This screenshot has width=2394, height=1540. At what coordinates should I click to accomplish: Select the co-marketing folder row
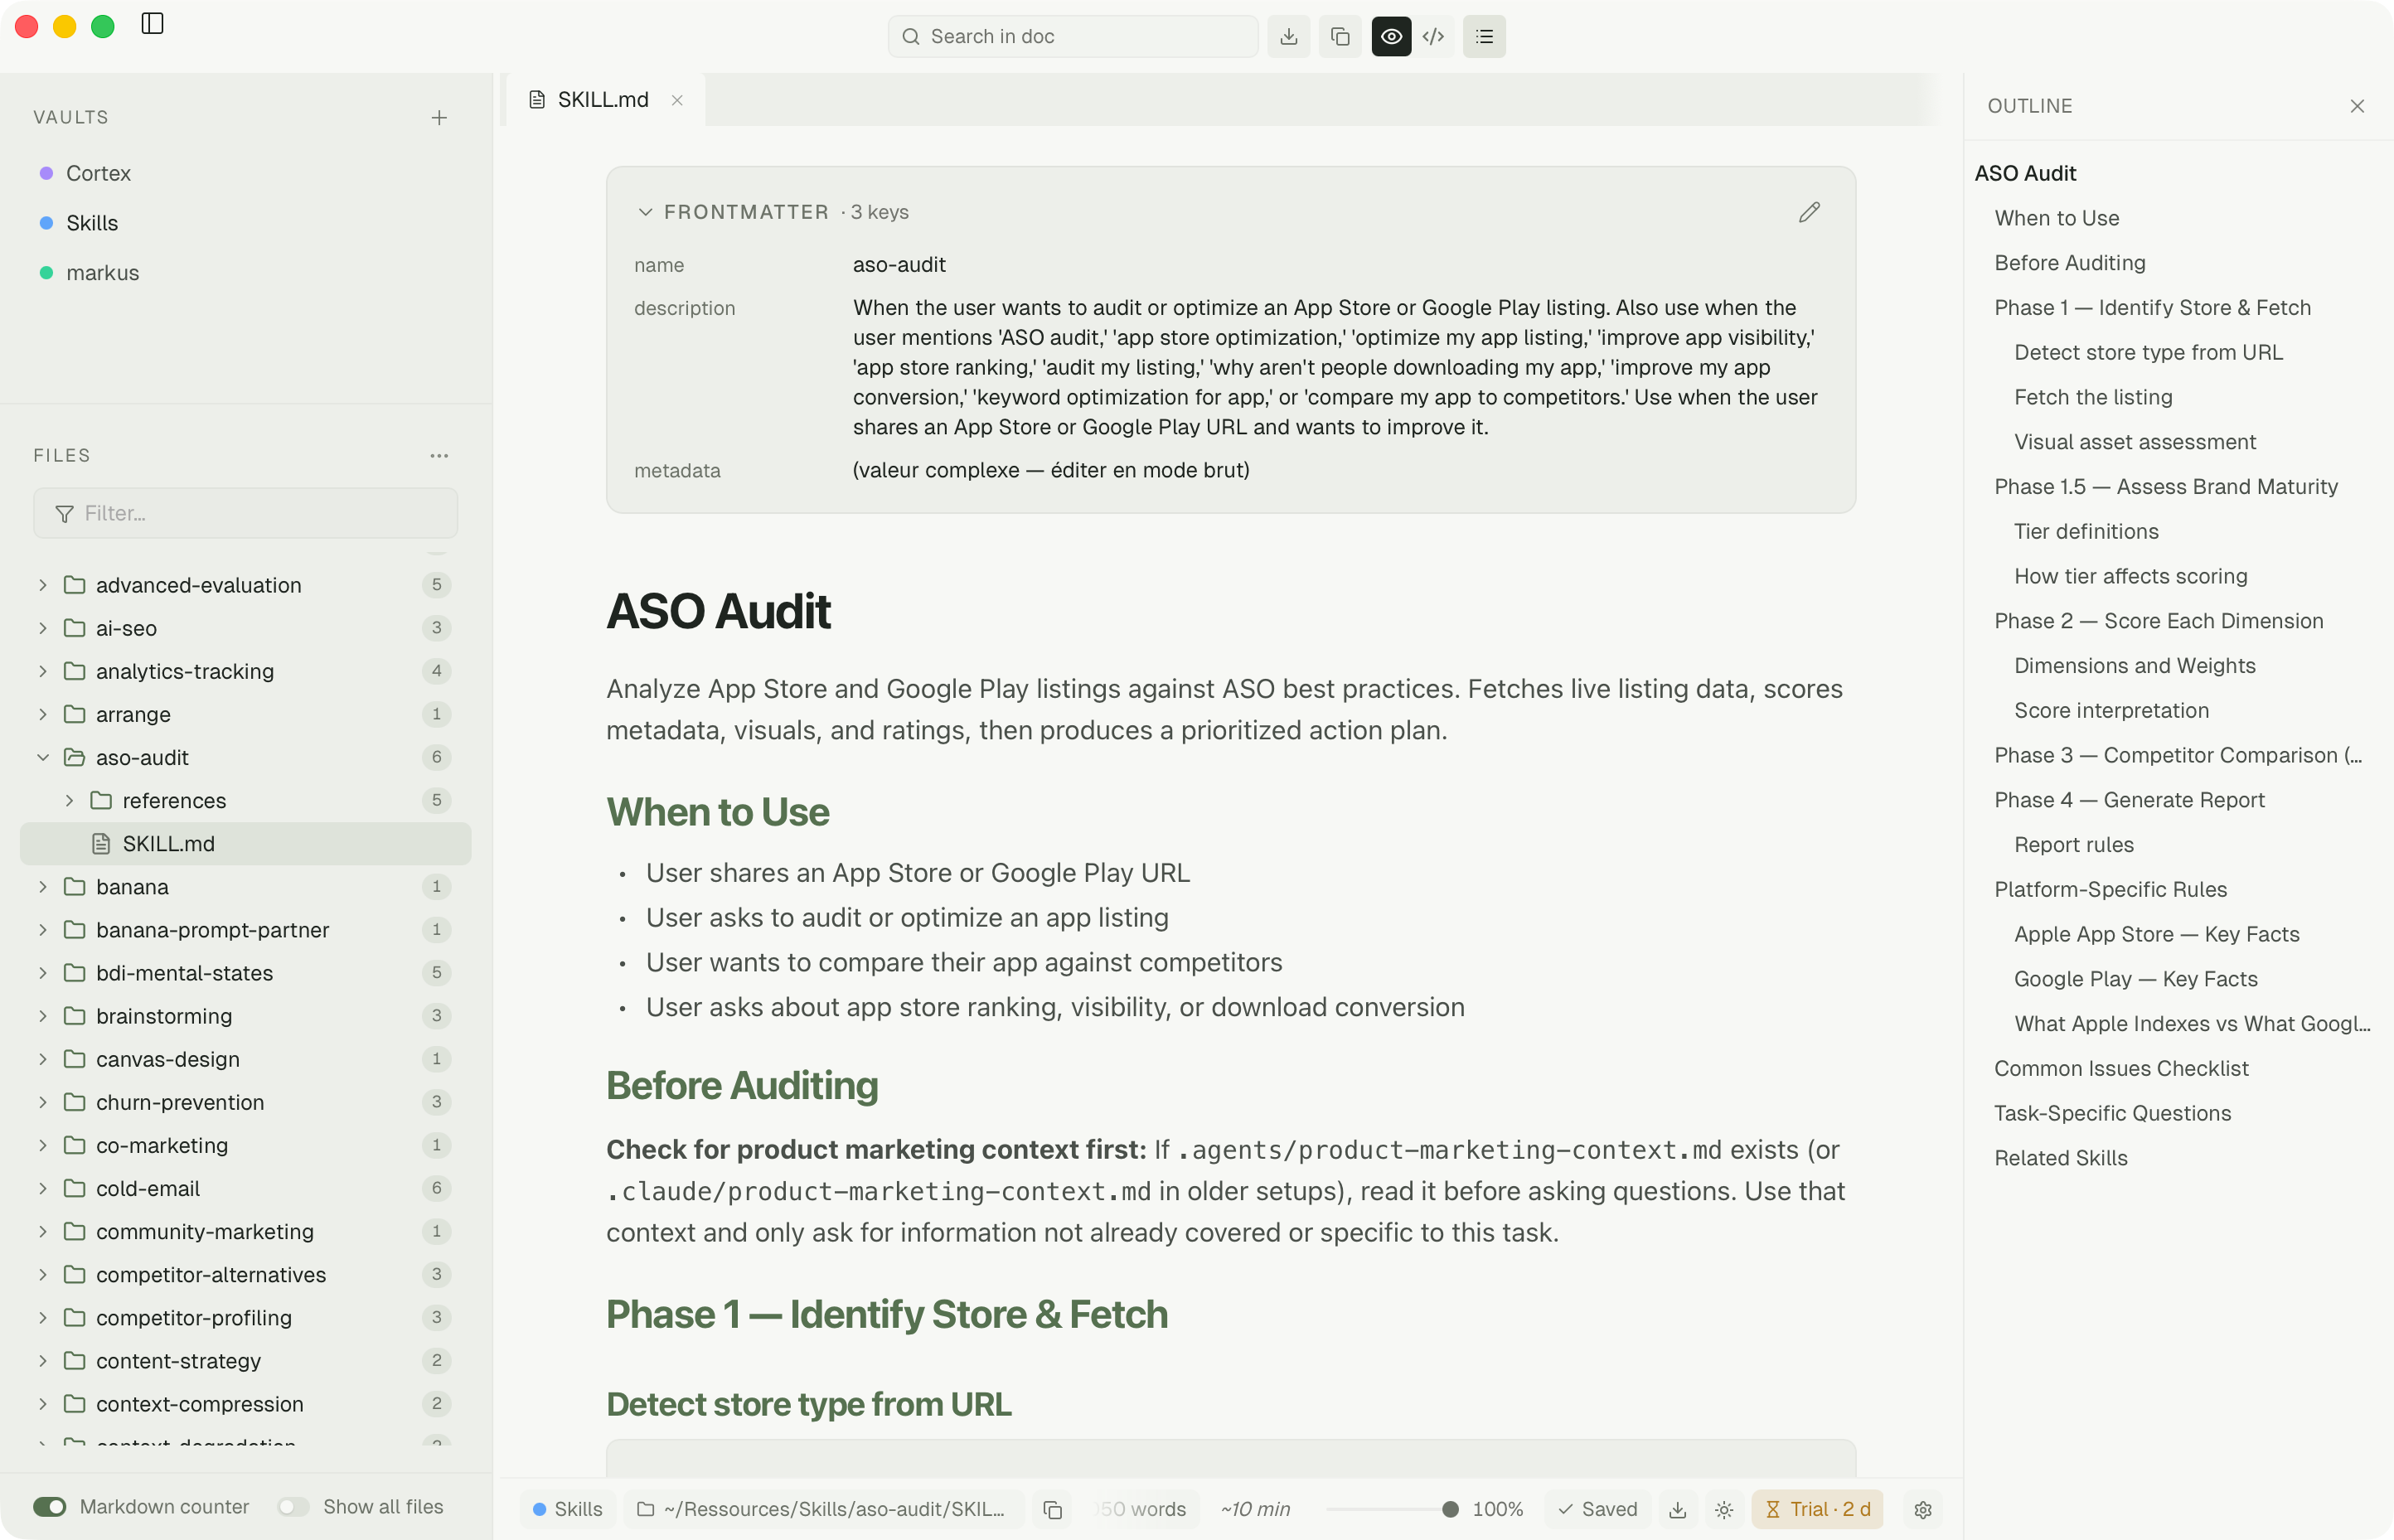(x=245, y=1145)
